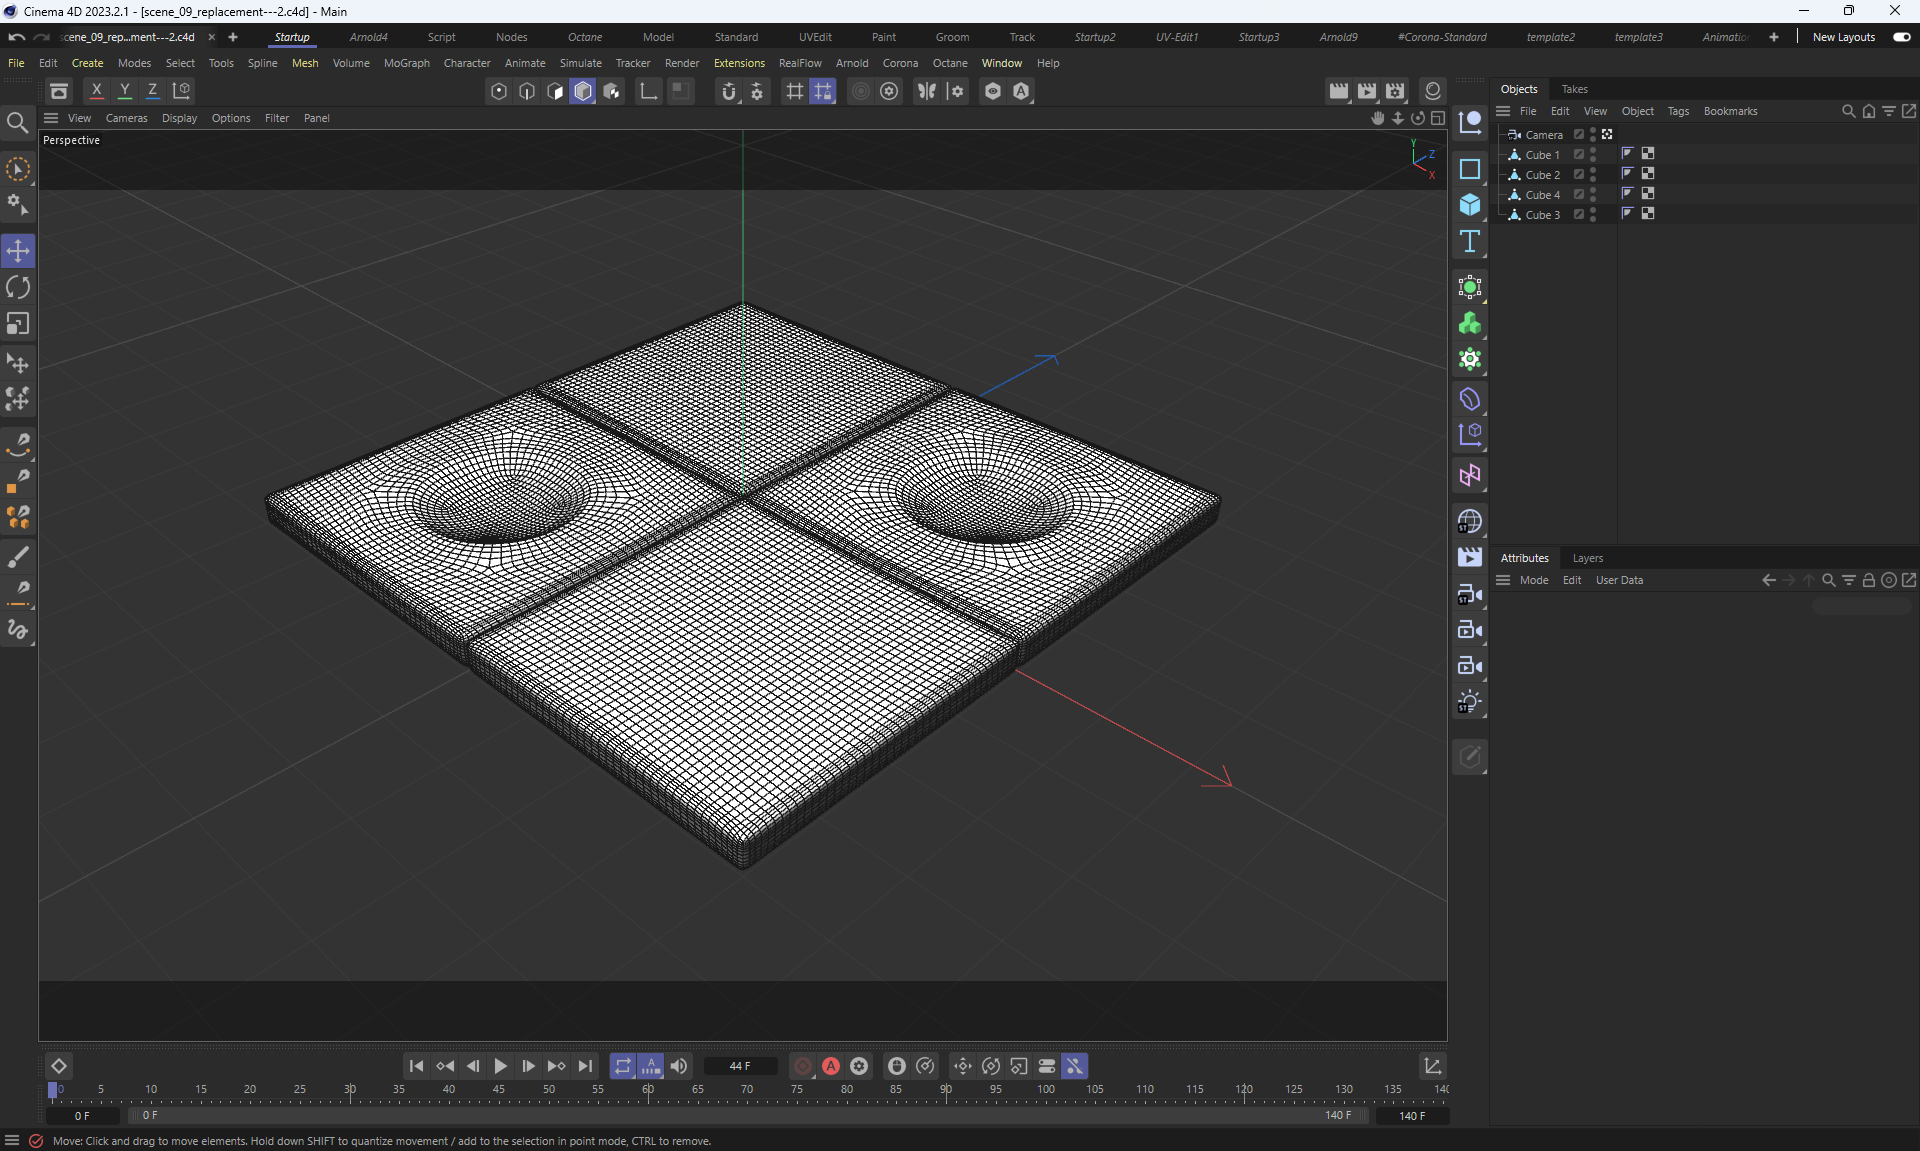
Task: Toggle visibility dots for Cube 1
Action: click(1593, 155)
